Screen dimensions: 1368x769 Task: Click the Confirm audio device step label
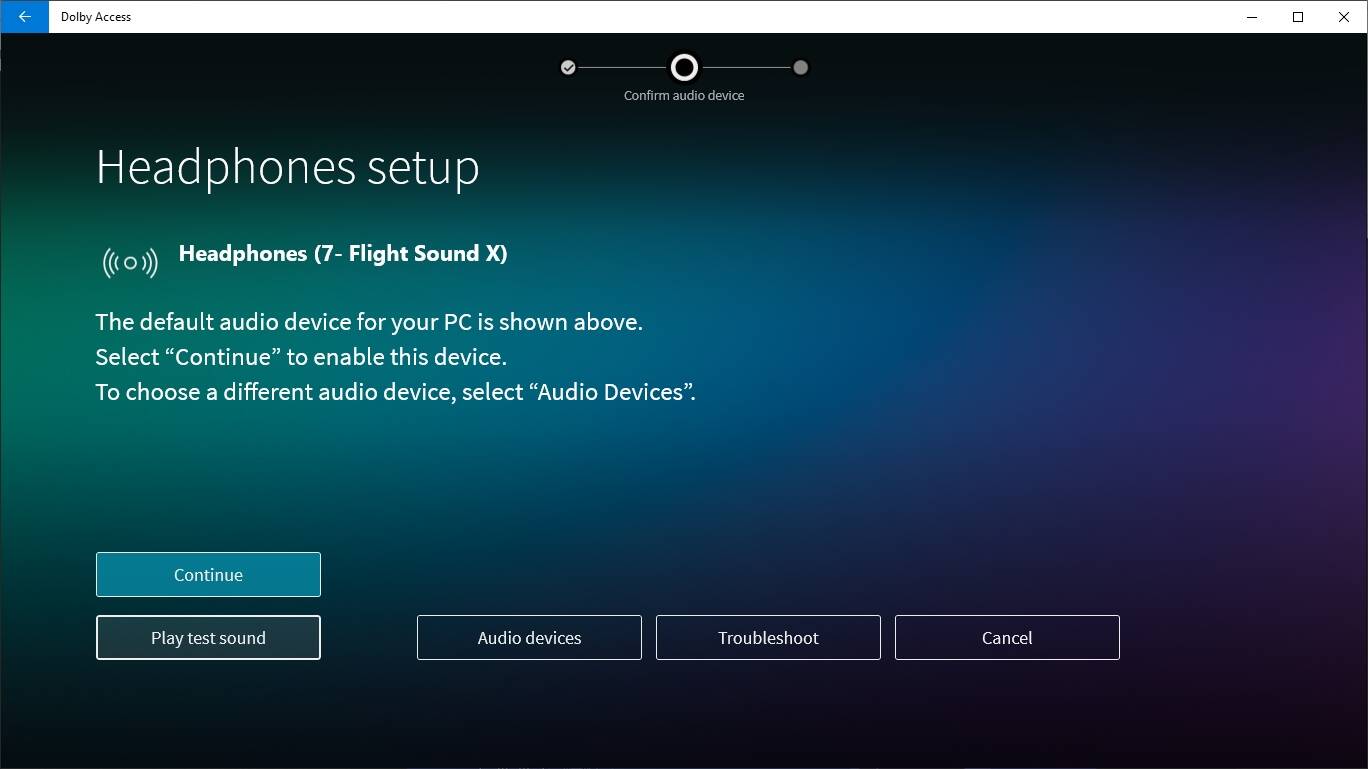[684, 96]
